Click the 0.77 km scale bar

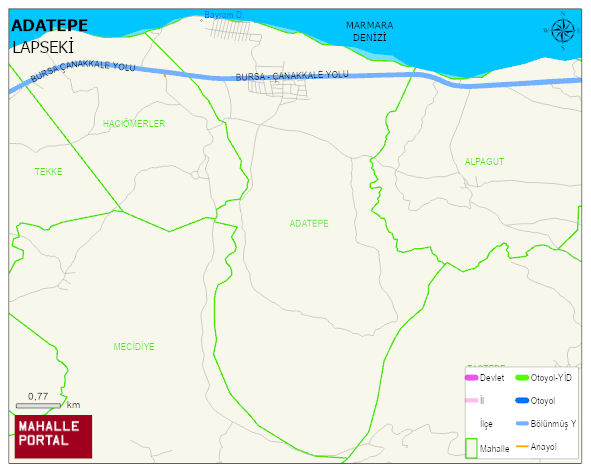click(38, 406)
